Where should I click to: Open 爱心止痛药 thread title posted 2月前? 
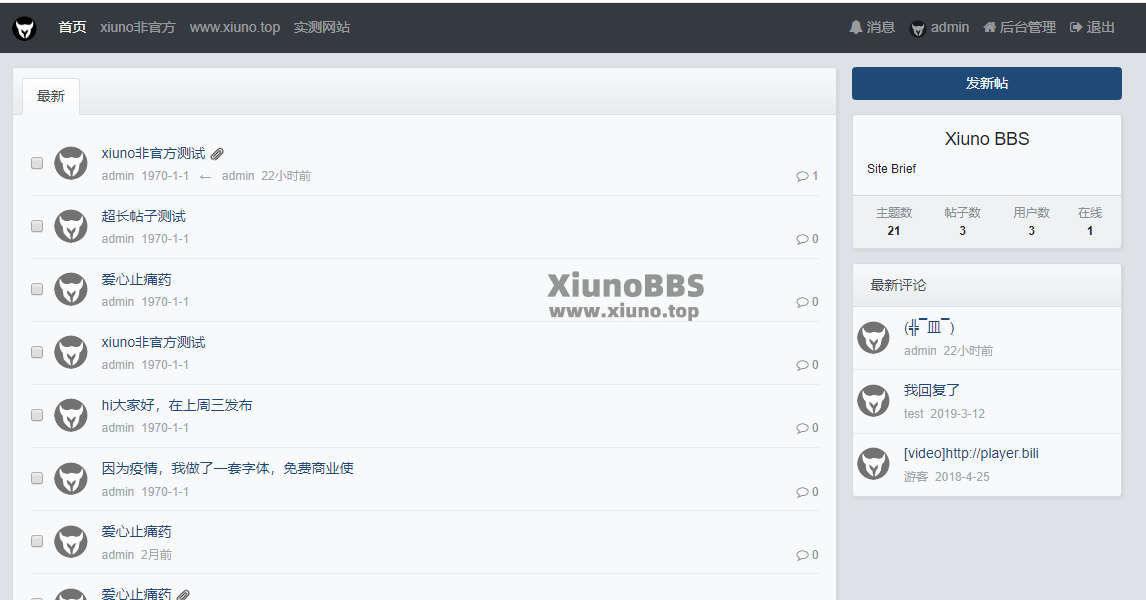(137, 531)
